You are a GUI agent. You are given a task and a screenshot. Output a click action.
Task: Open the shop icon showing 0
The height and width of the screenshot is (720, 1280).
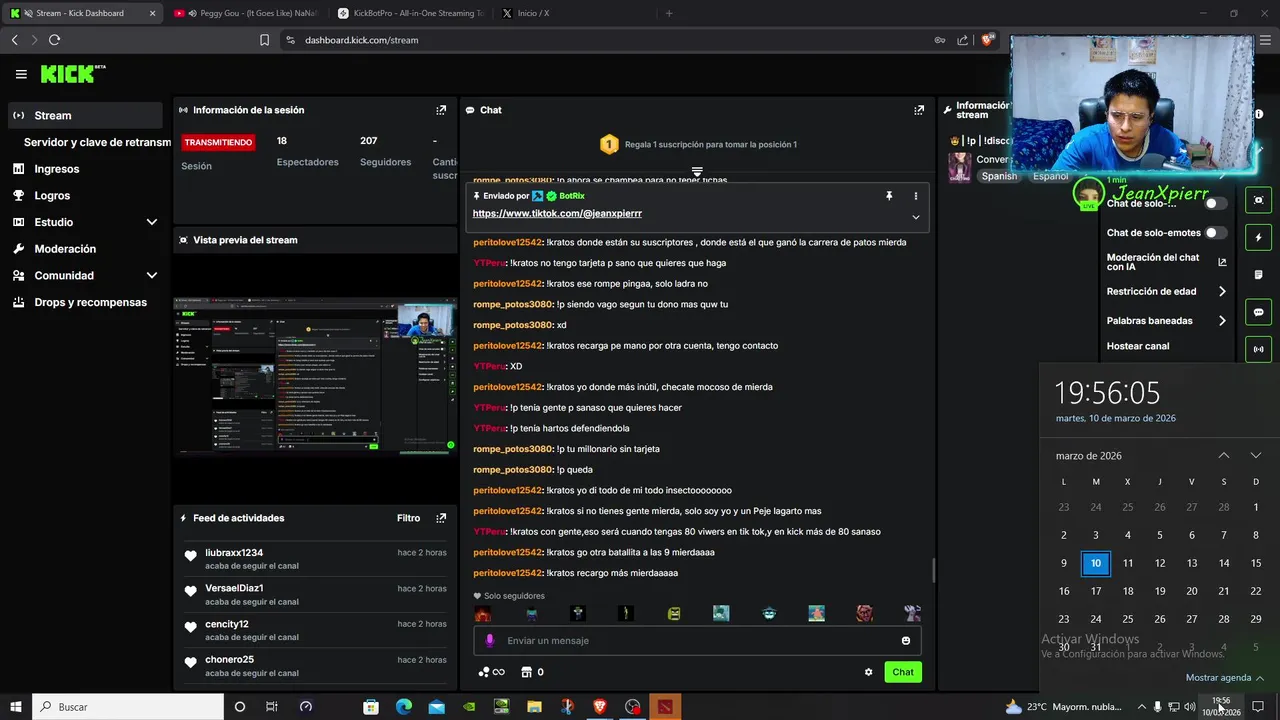pos(533,672)
